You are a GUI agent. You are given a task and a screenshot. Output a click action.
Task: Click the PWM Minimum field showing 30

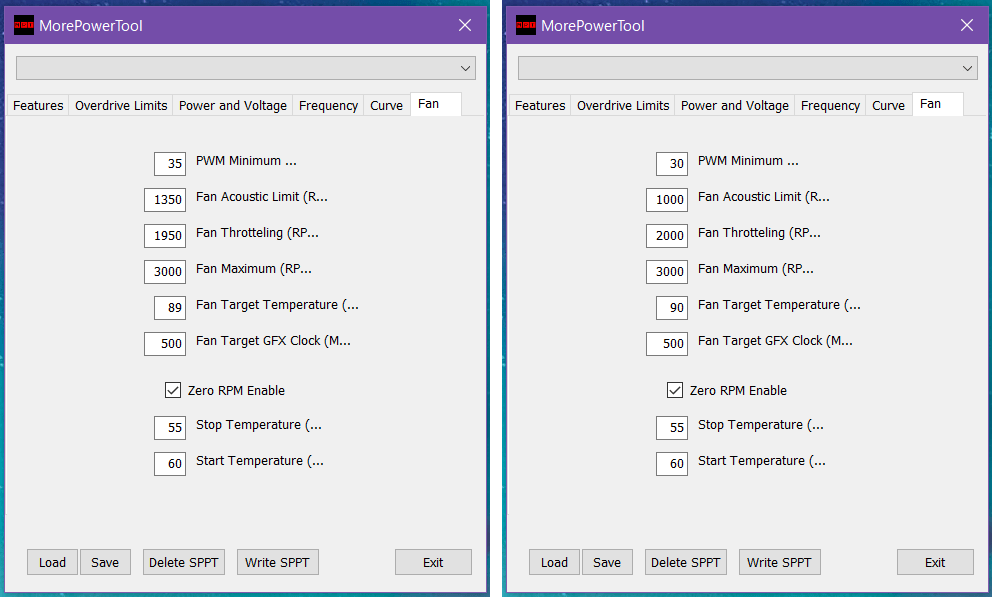pyautogui.click(x=672, y=164)
